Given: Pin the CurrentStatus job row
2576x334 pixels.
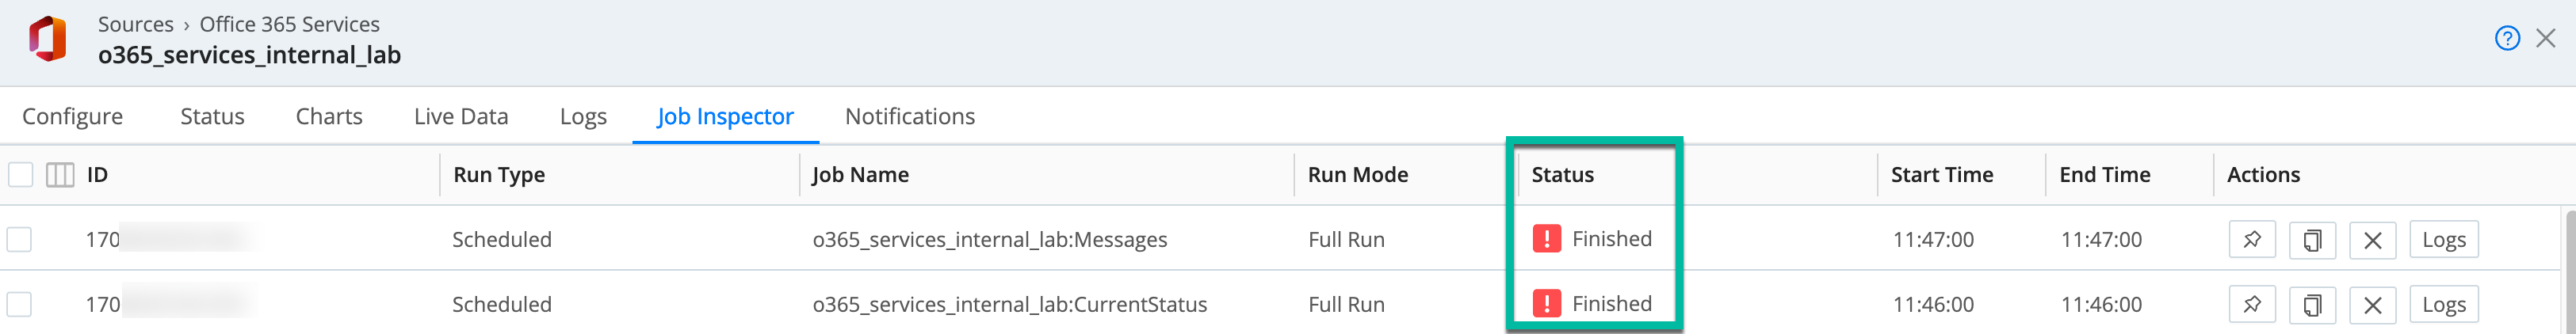Looking at the screenshot, I should pyautogui.click(x=2251, y=304).
